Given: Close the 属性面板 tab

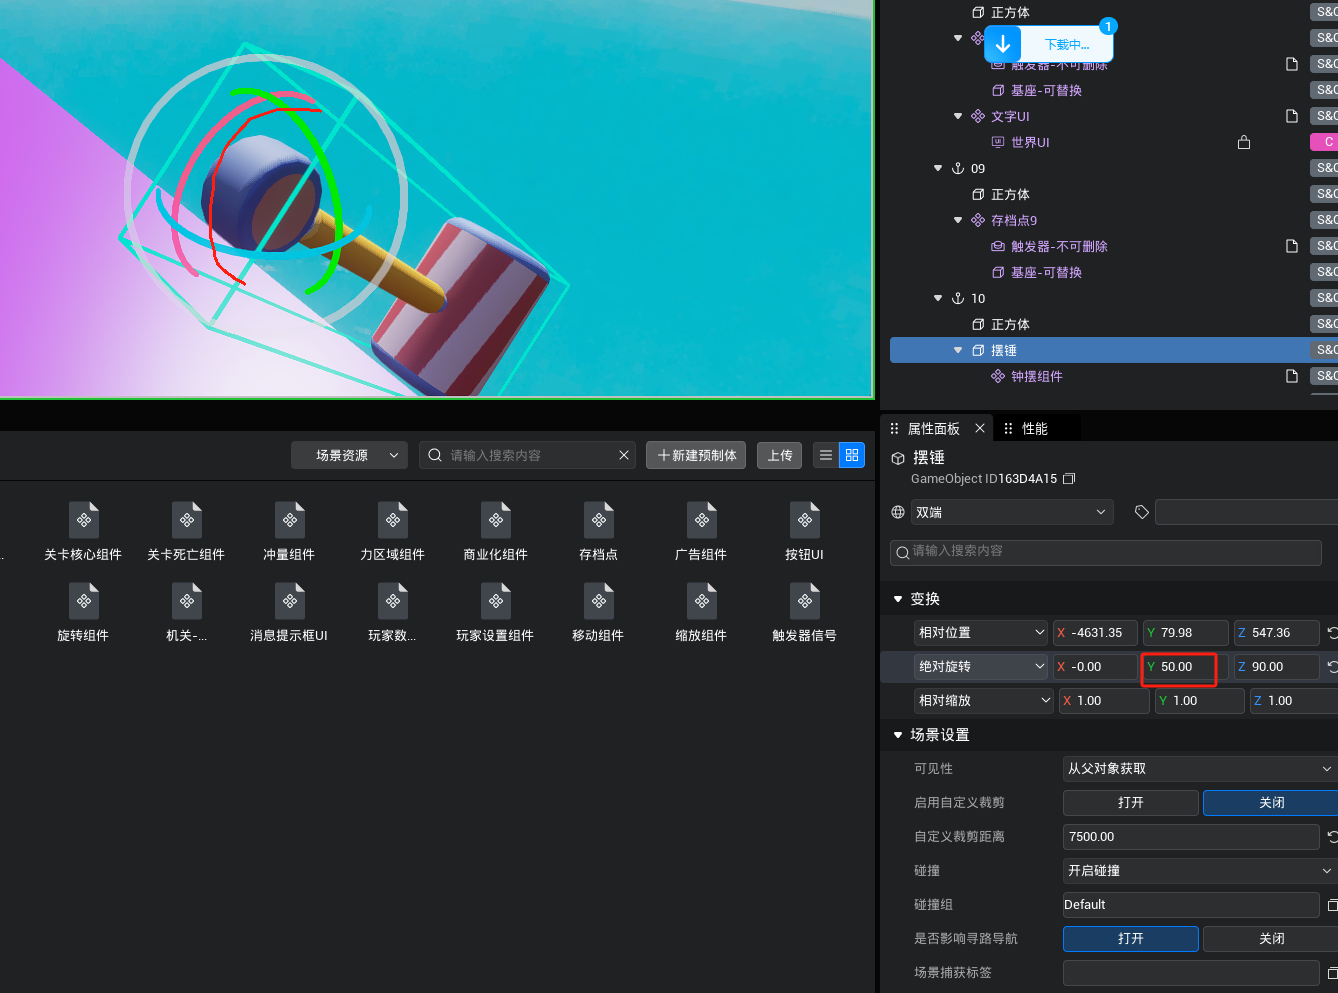Looking at the screenshot, I should click(x=980, y=428).
